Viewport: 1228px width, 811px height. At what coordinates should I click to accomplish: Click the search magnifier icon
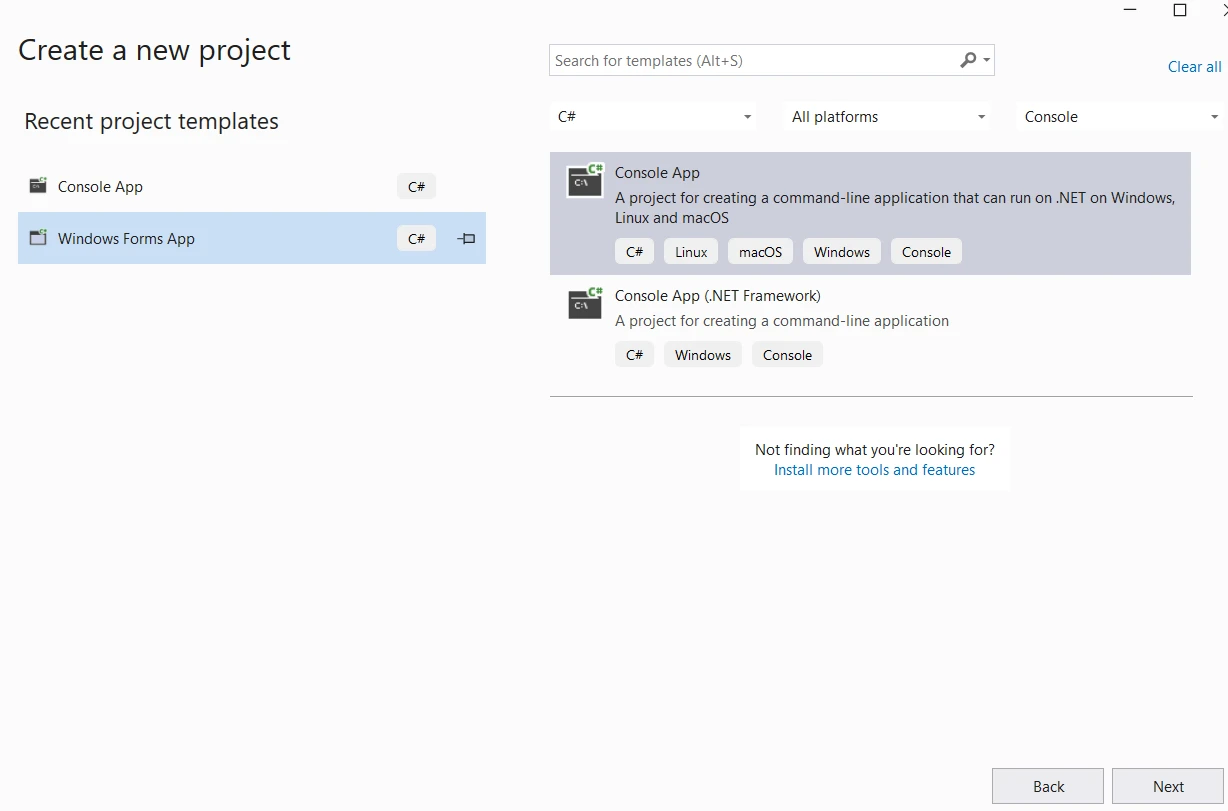pos(968,60)
